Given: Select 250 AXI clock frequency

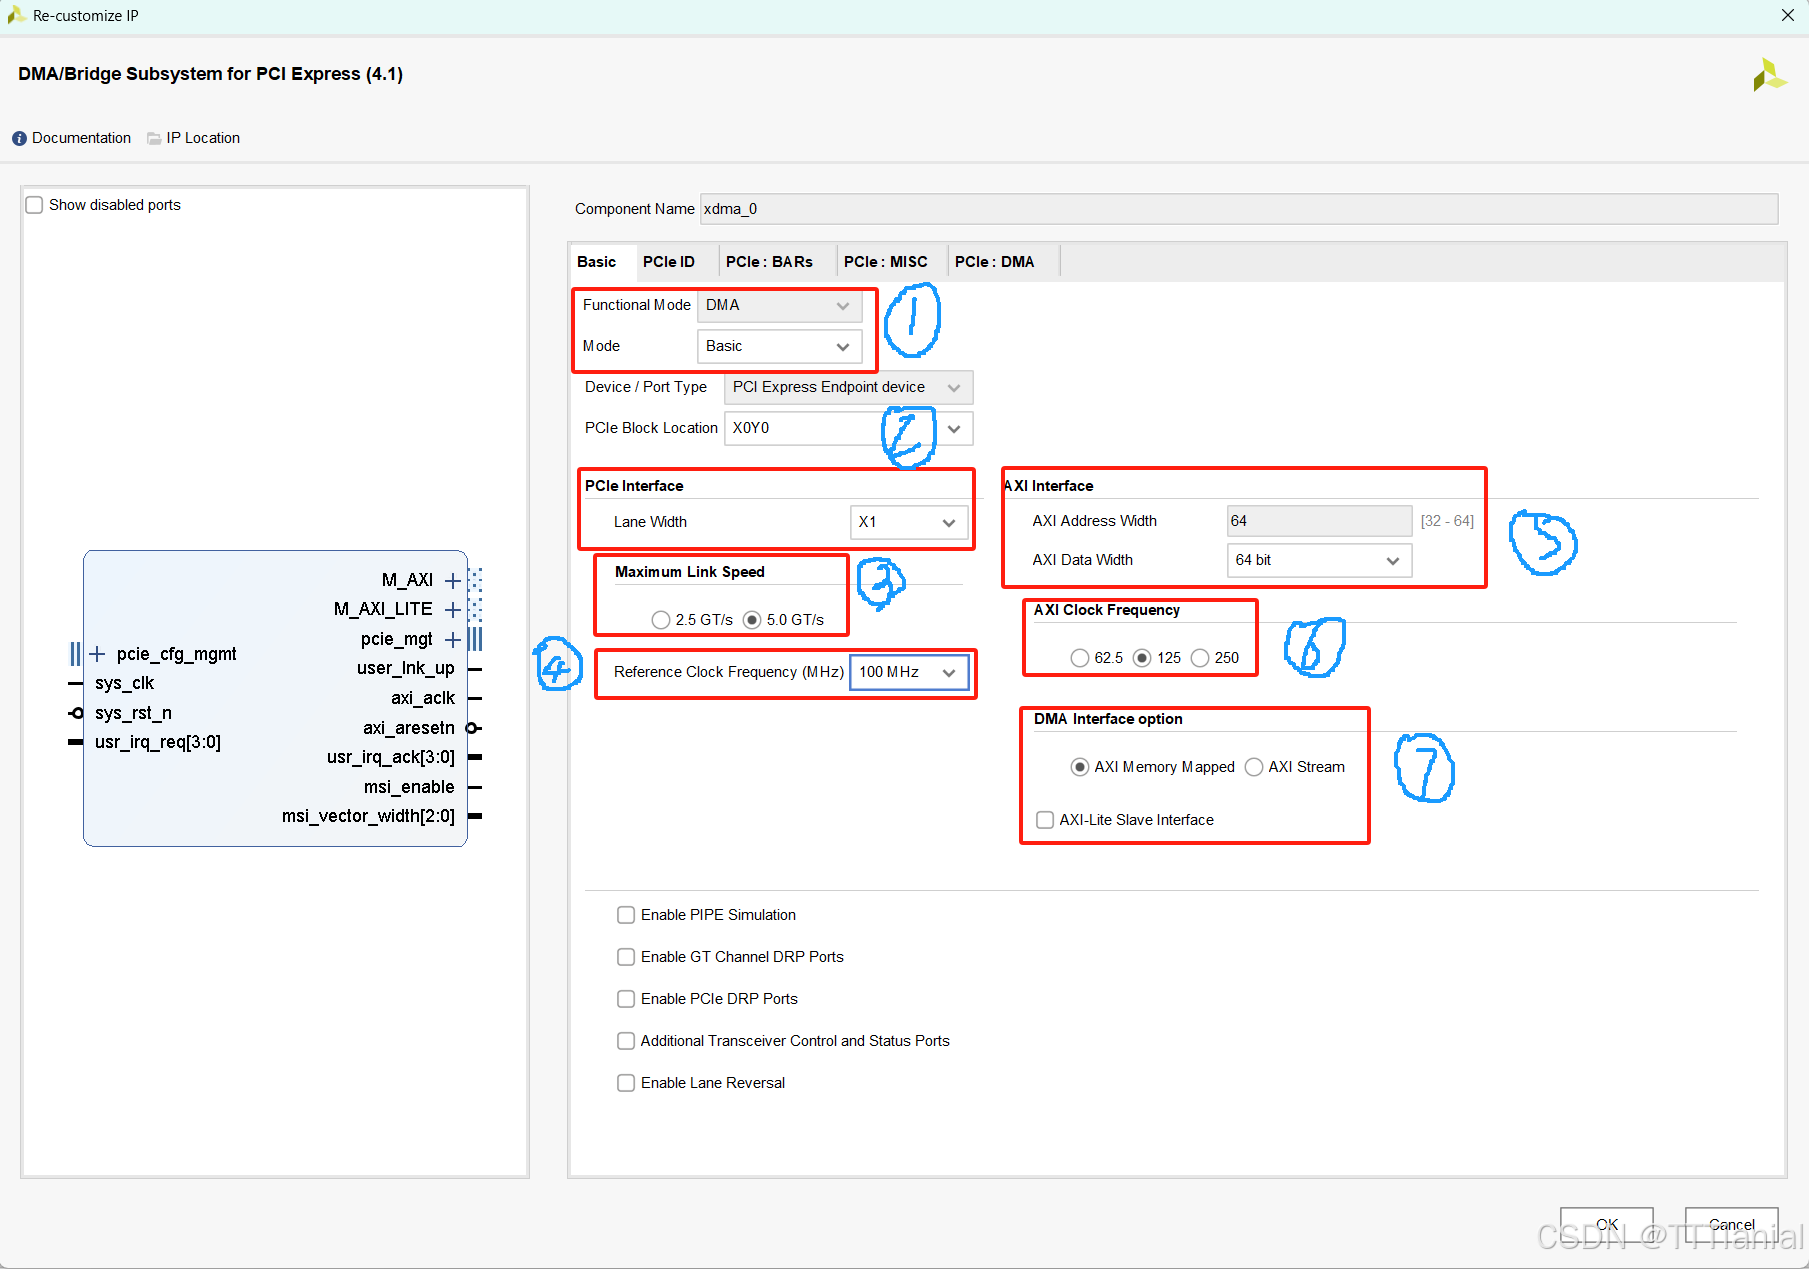Looking at the screenshot, I should pos(1200,658).
